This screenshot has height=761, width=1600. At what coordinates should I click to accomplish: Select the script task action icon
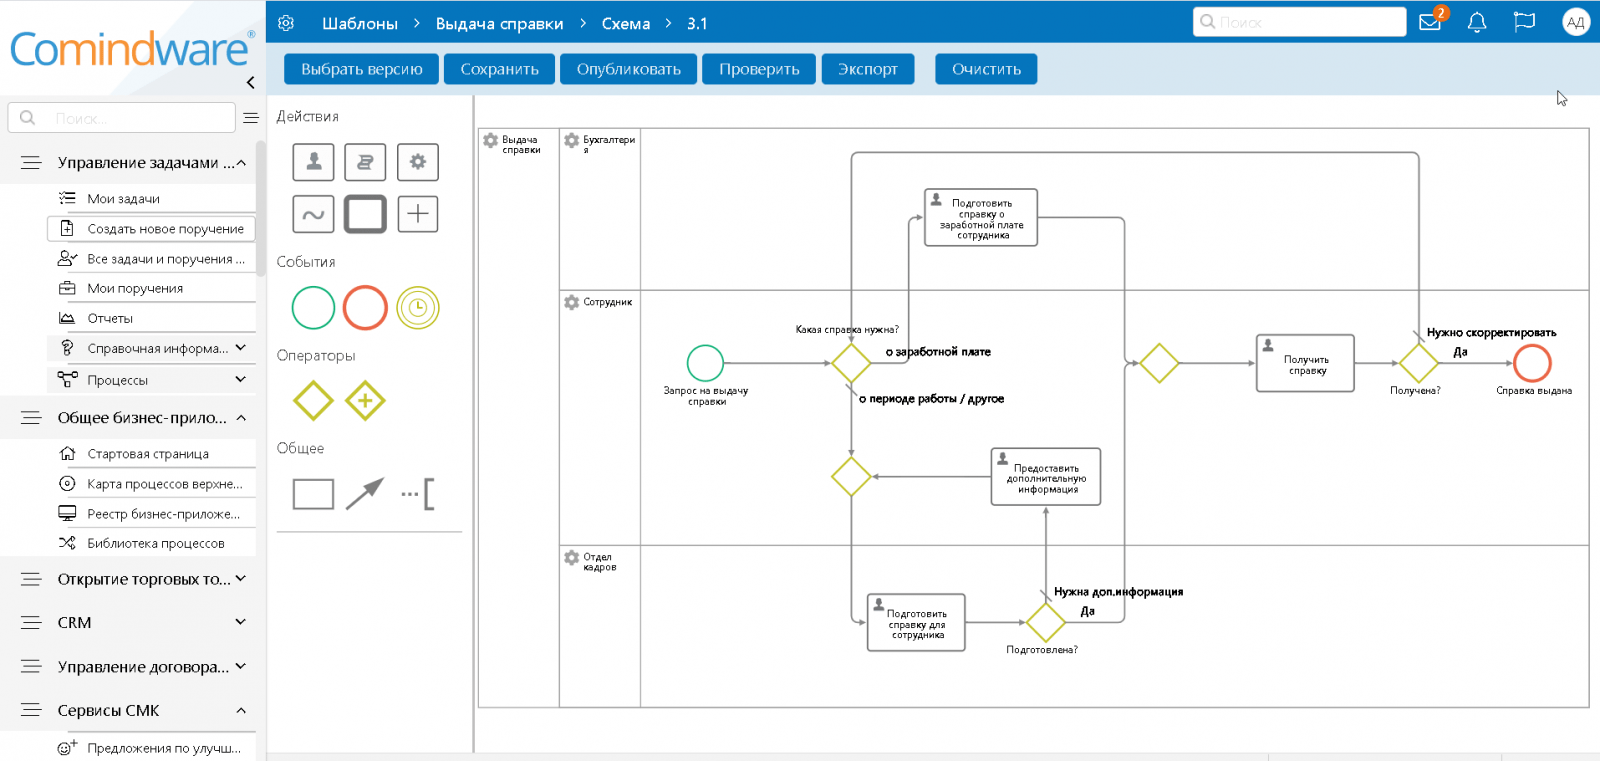[365, 162]
